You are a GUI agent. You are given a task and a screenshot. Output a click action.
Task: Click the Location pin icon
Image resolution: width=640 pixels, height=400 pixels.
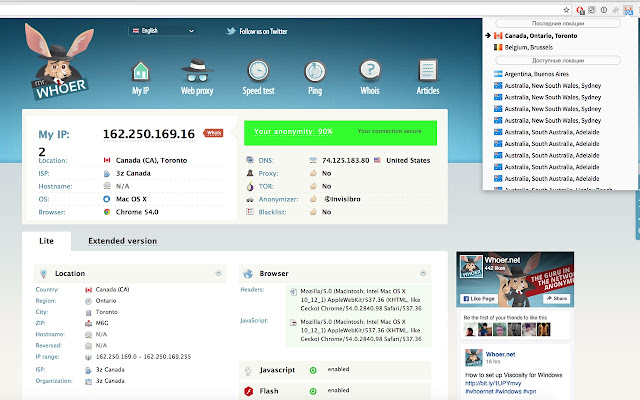coord(44,274)
